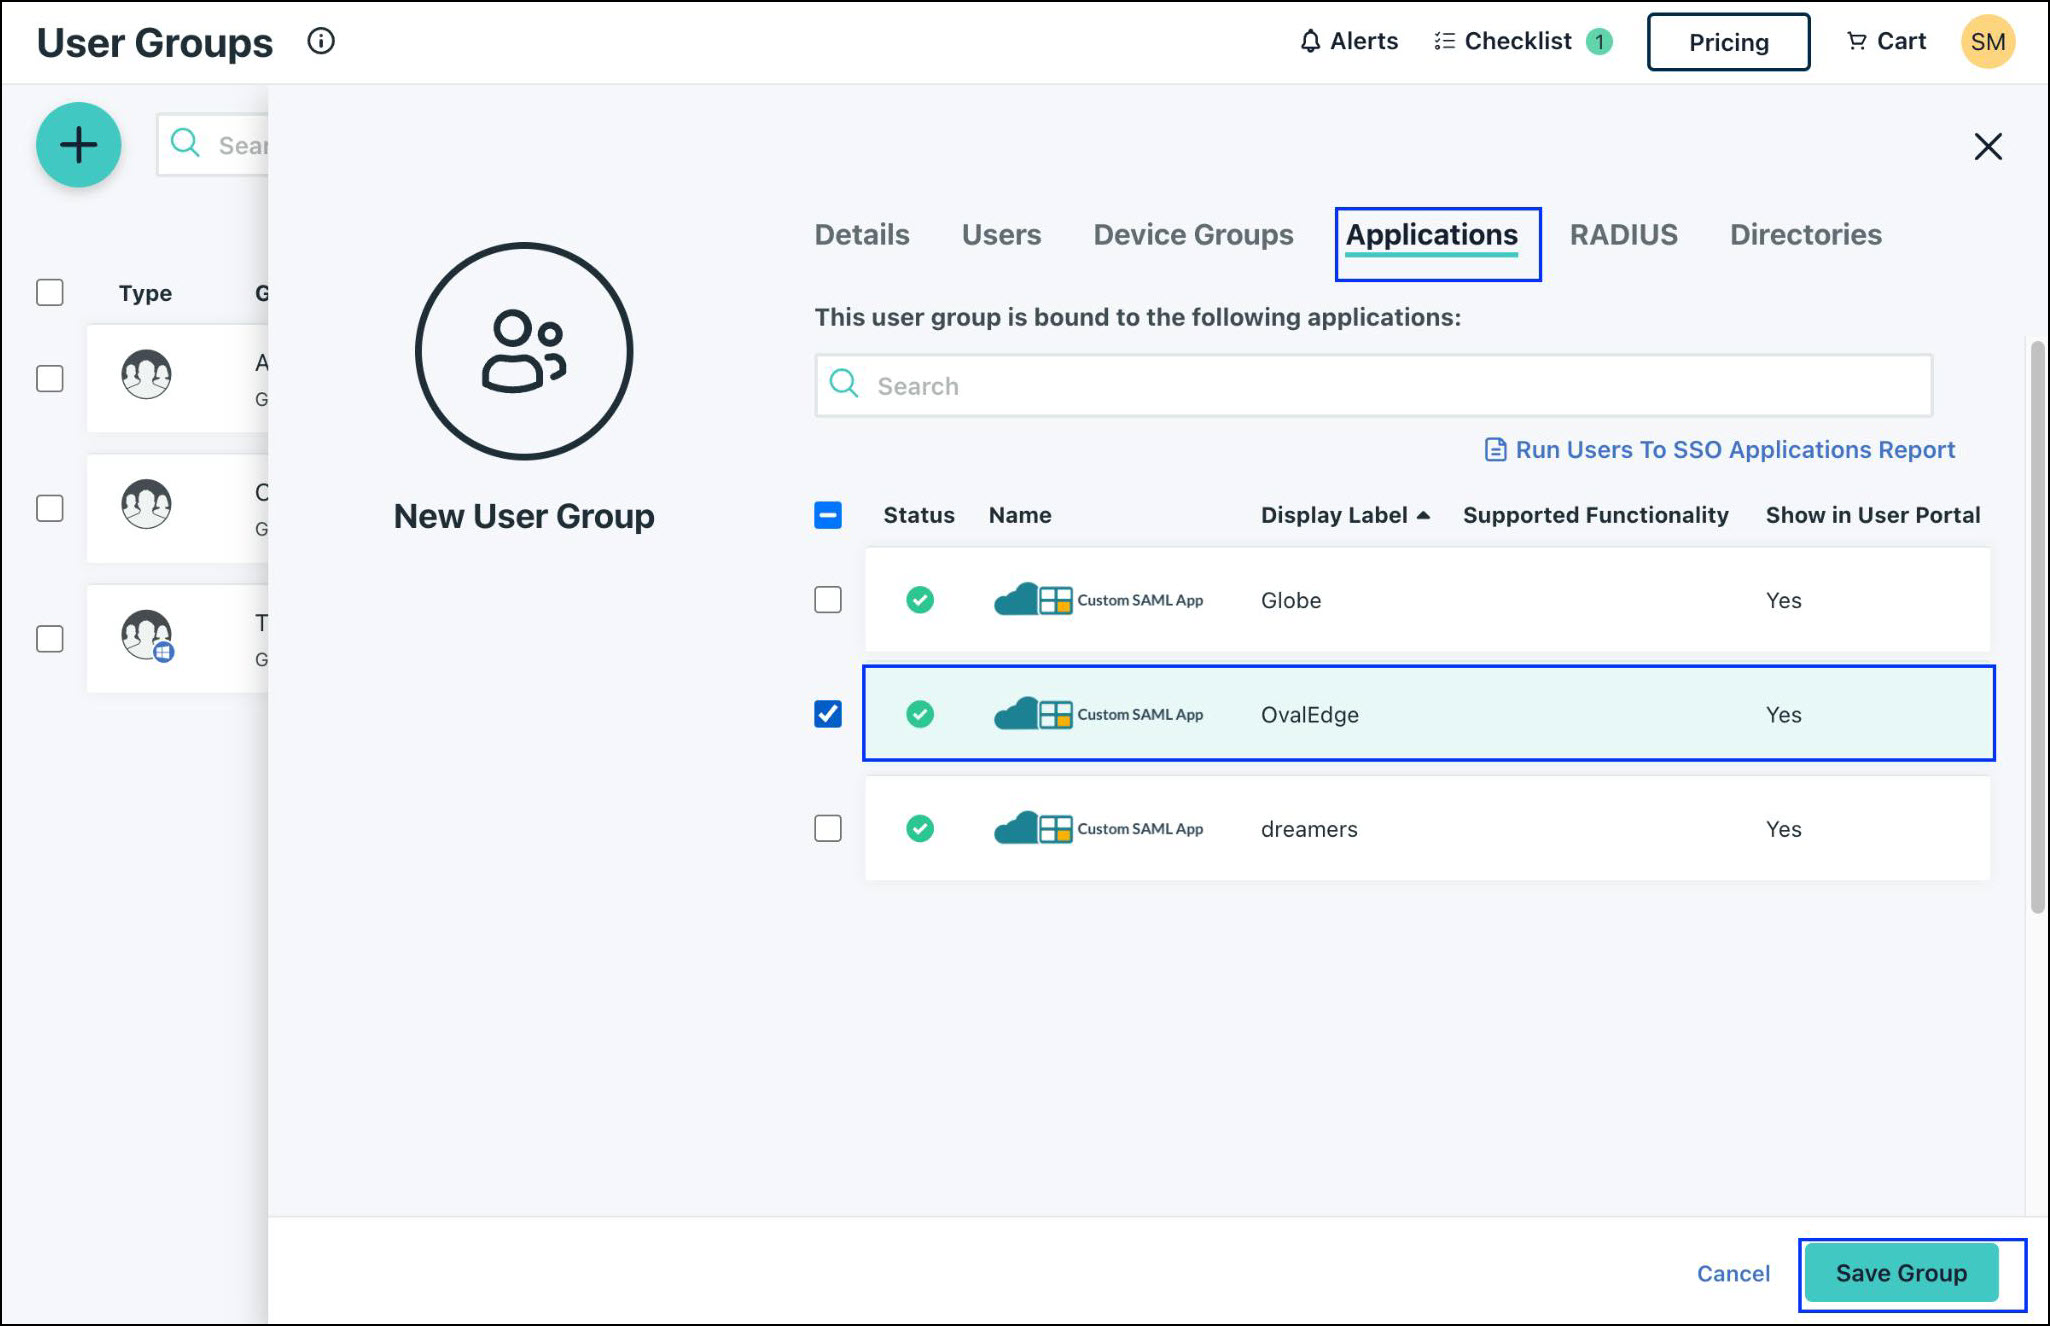Click the Save Group button
Viewport: 2050px width, 1326px height.
(x=1901, y=1273)
